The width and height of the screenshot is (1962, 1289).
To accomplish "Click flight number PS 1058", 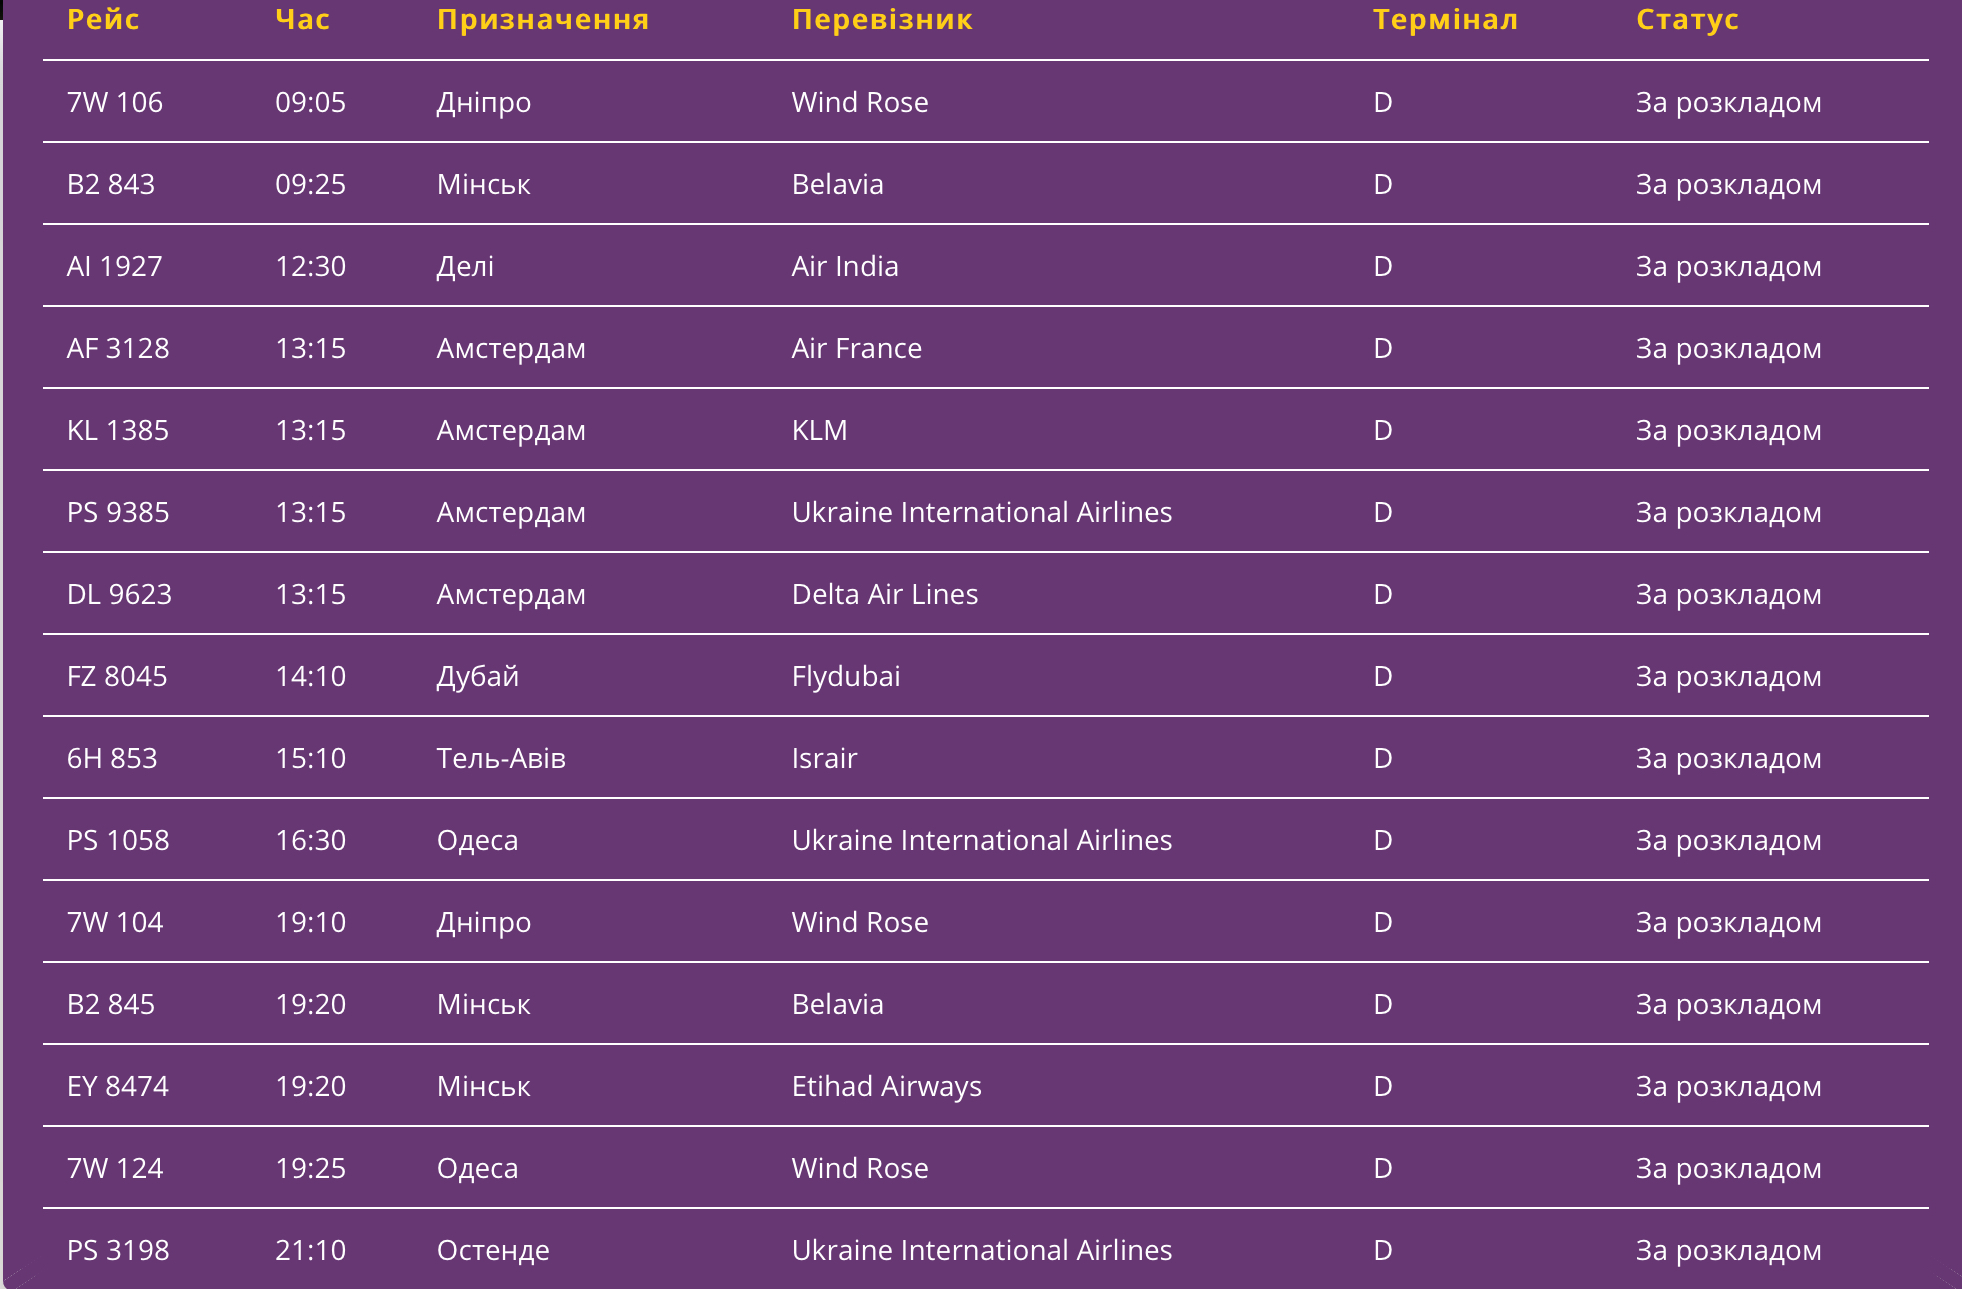I will coord(118,840).
